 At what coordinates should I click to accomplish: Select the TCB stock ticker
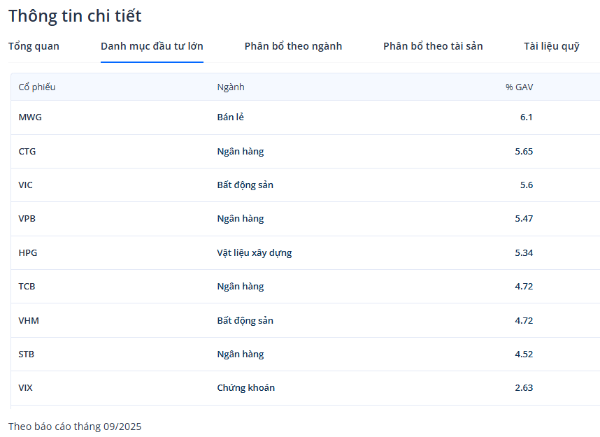click(28, 287)
